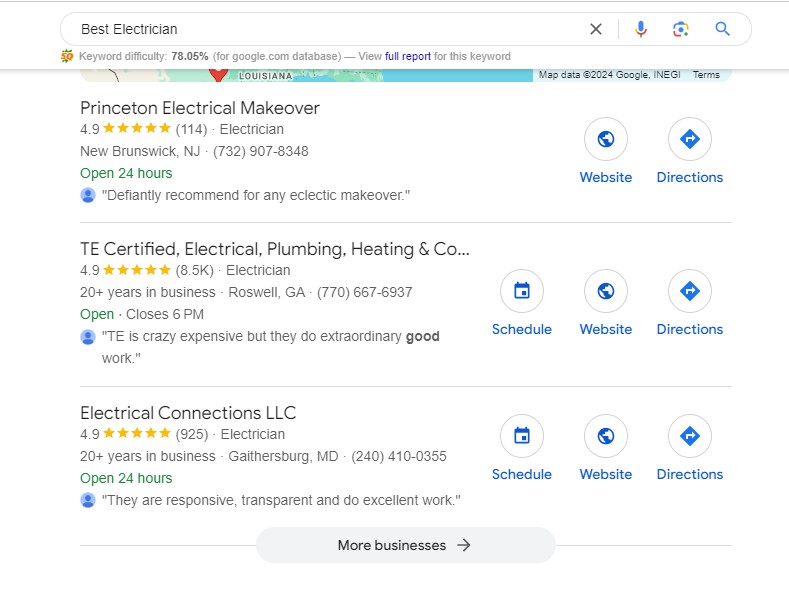This screenshot has width=789, height=596.
Task: Open TE Certified Electrical Plumbing listing title
Action: [x=275, y=249]
